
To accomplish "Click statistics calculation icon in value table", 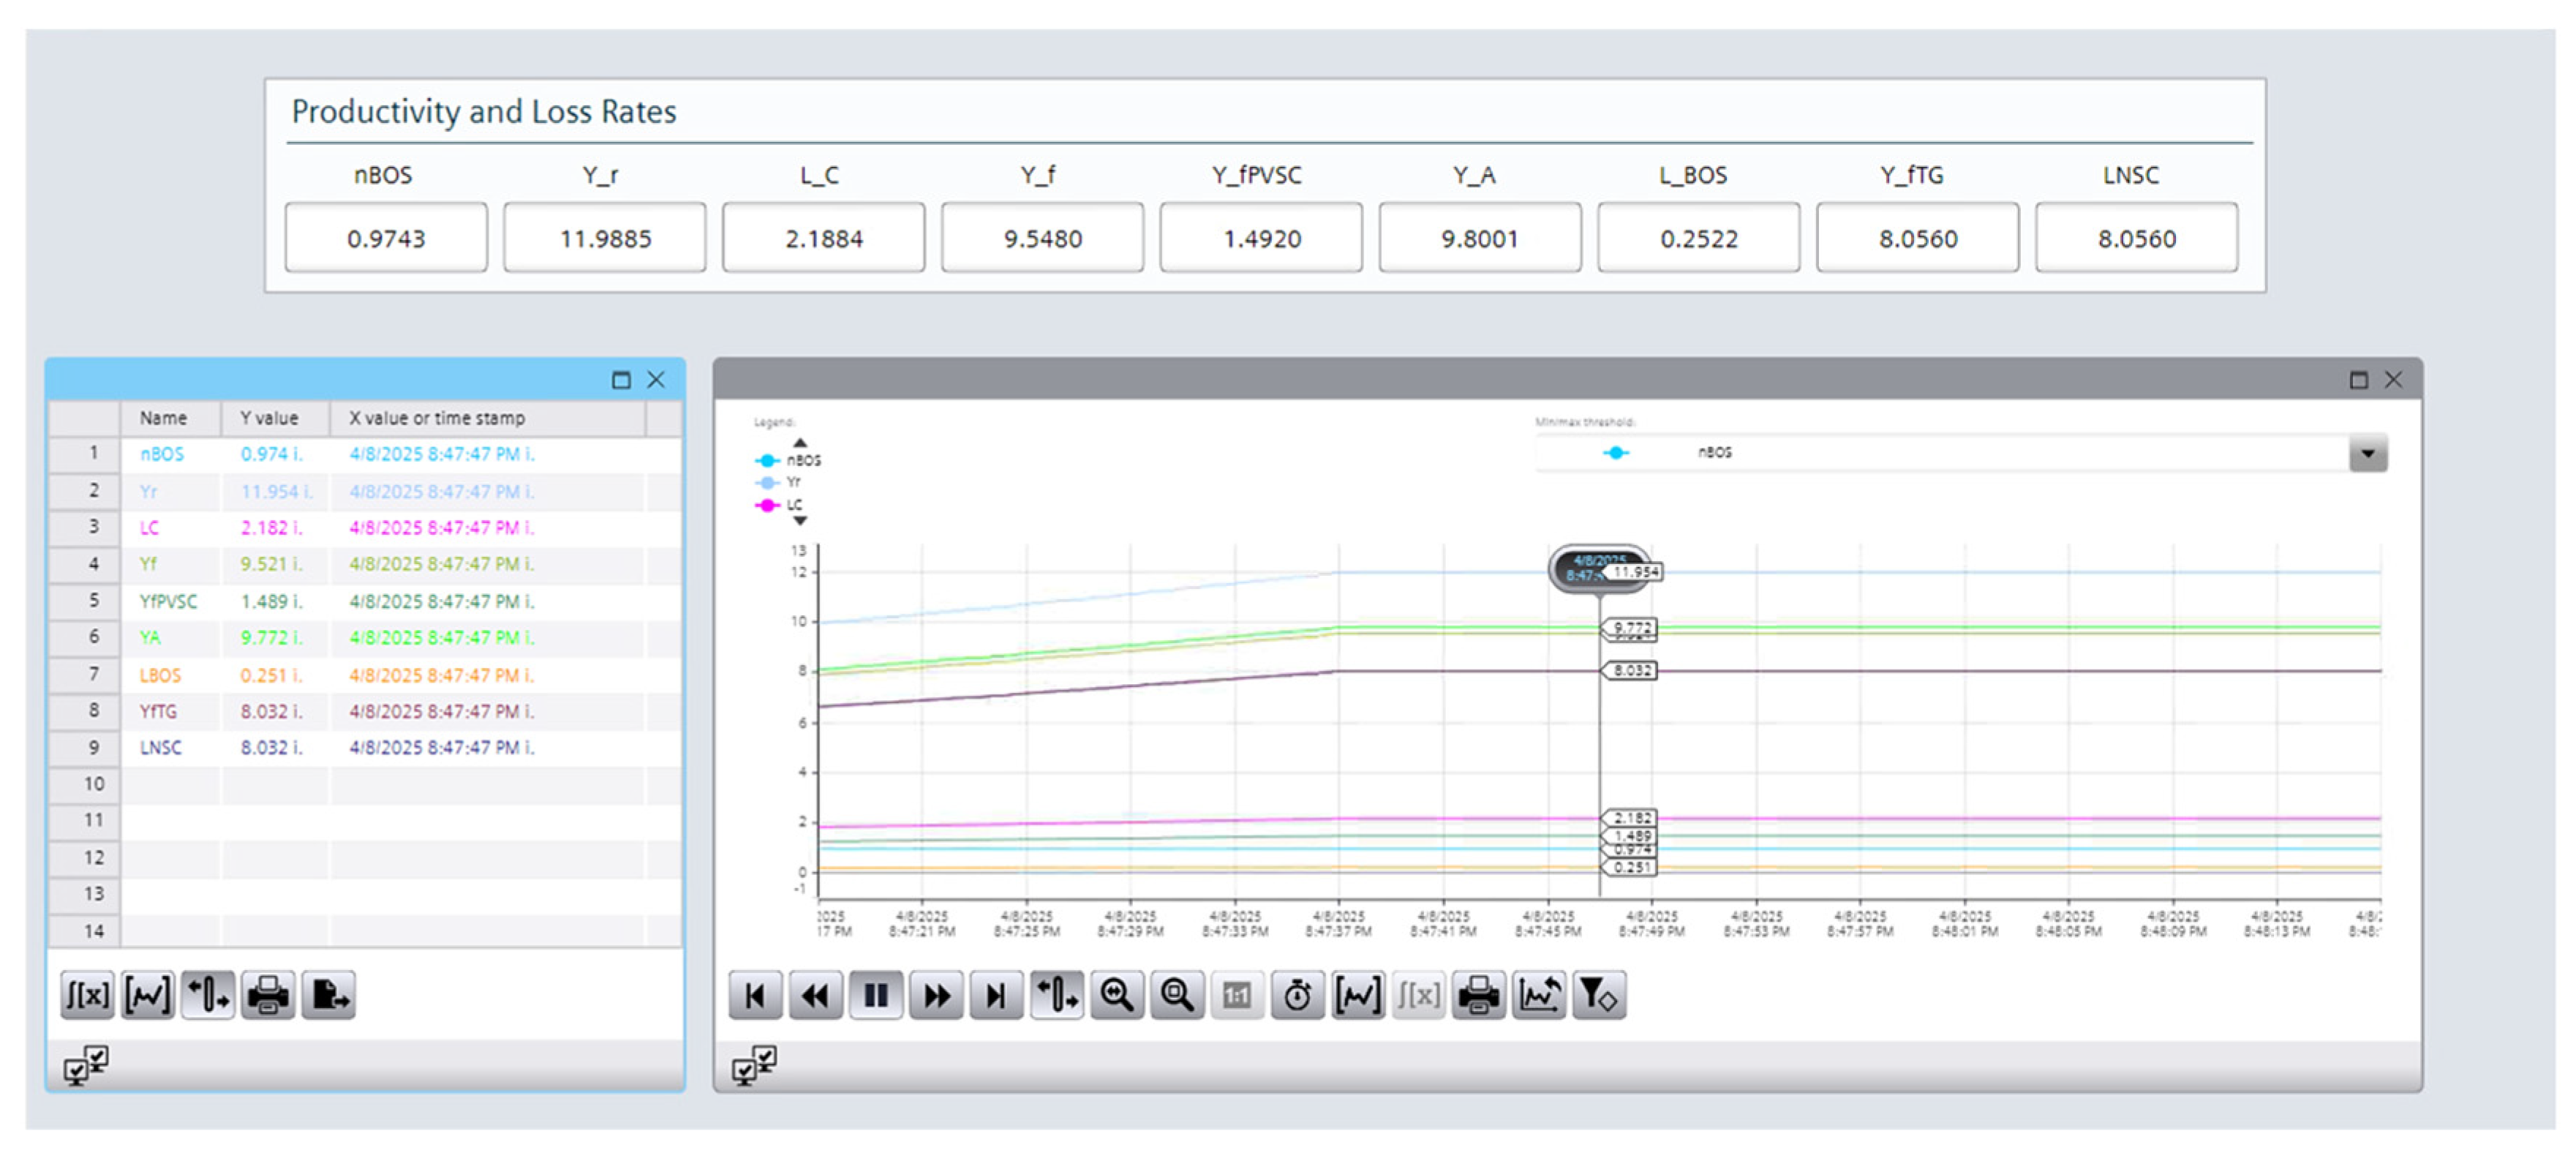I will [x=87, y=995].
